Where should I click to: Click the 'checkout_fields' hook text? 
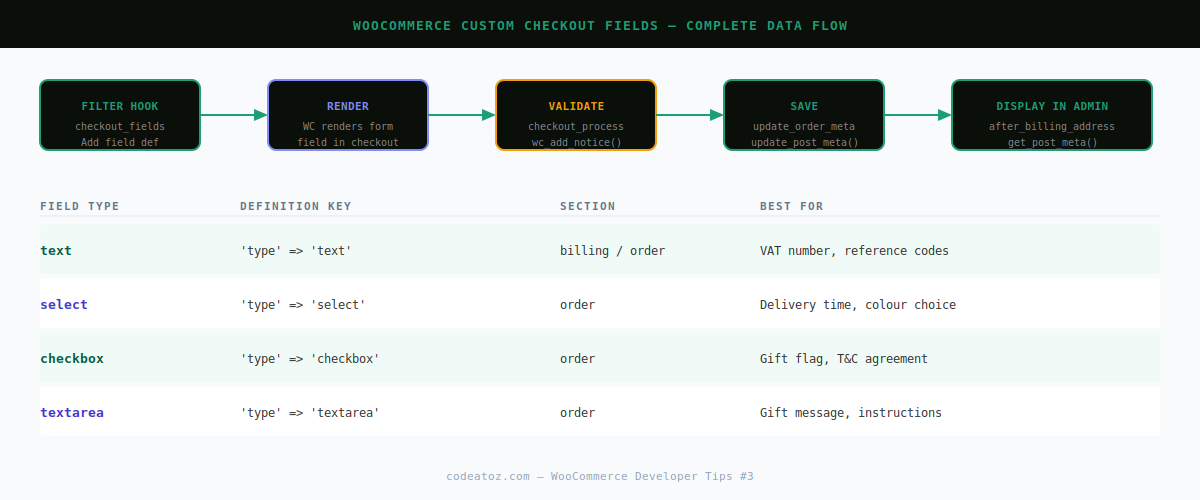pyautogui.click(x=120, y=126)
